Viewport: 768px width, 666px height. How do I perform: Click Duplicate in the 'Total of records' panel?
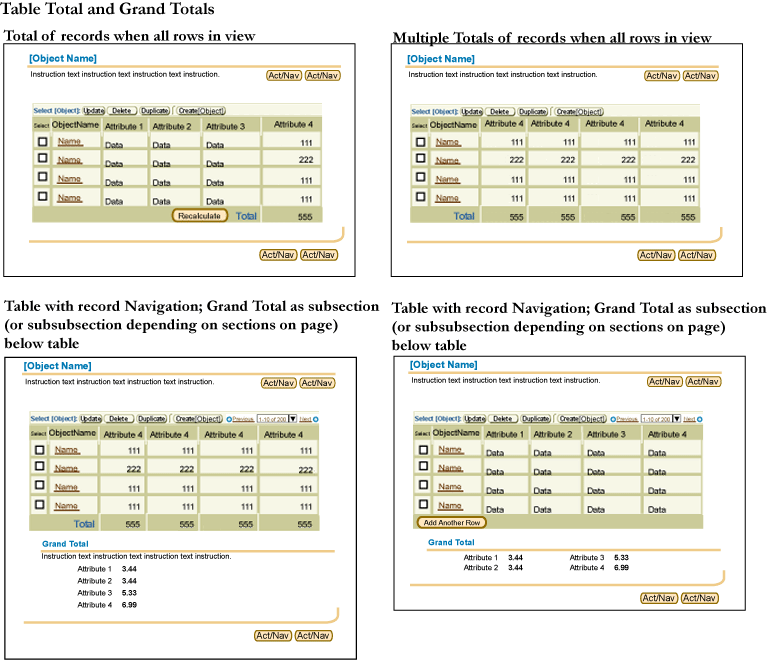(x=155, y=111)
